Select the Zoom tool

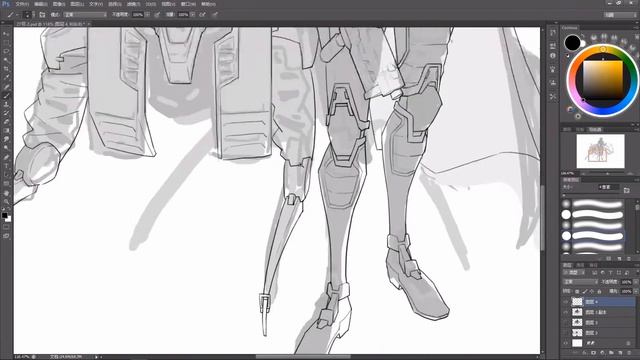tap(6, 202)
